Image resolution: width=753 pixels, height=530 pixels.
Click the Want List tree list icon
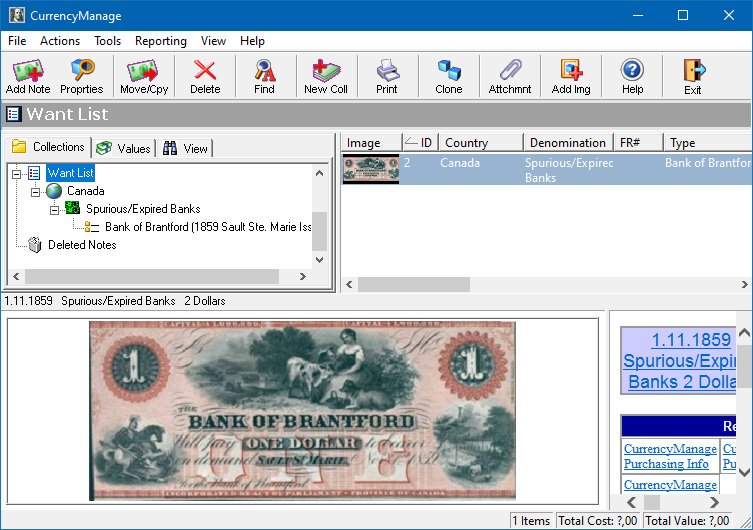pos(34,173)
